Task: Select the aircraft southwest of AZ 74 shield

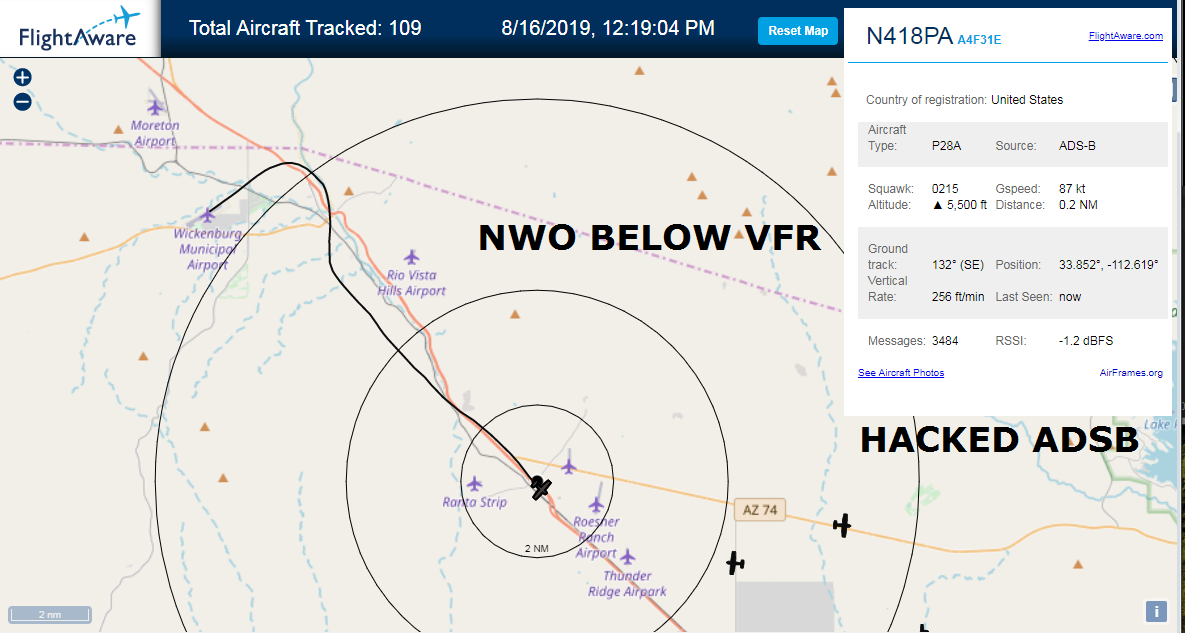Action: click(735, 563)
